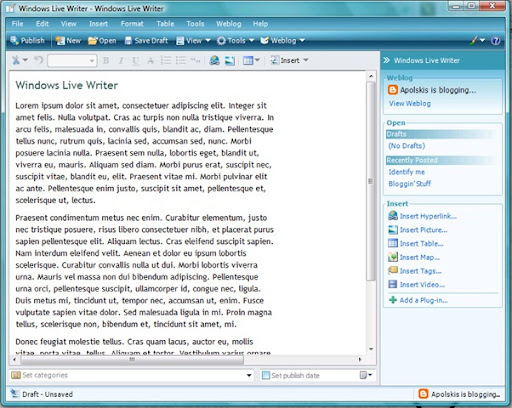
Task: Click the Publish toolbar button
Action: click(x=27, y=41)
